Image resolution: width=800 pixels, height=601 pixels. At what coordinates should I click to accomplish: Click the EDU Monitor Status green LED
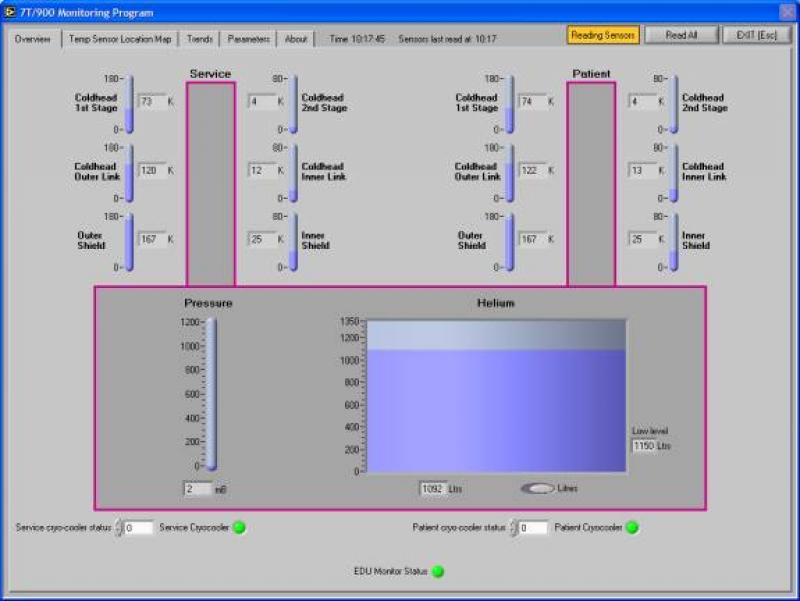pos(438,571)
